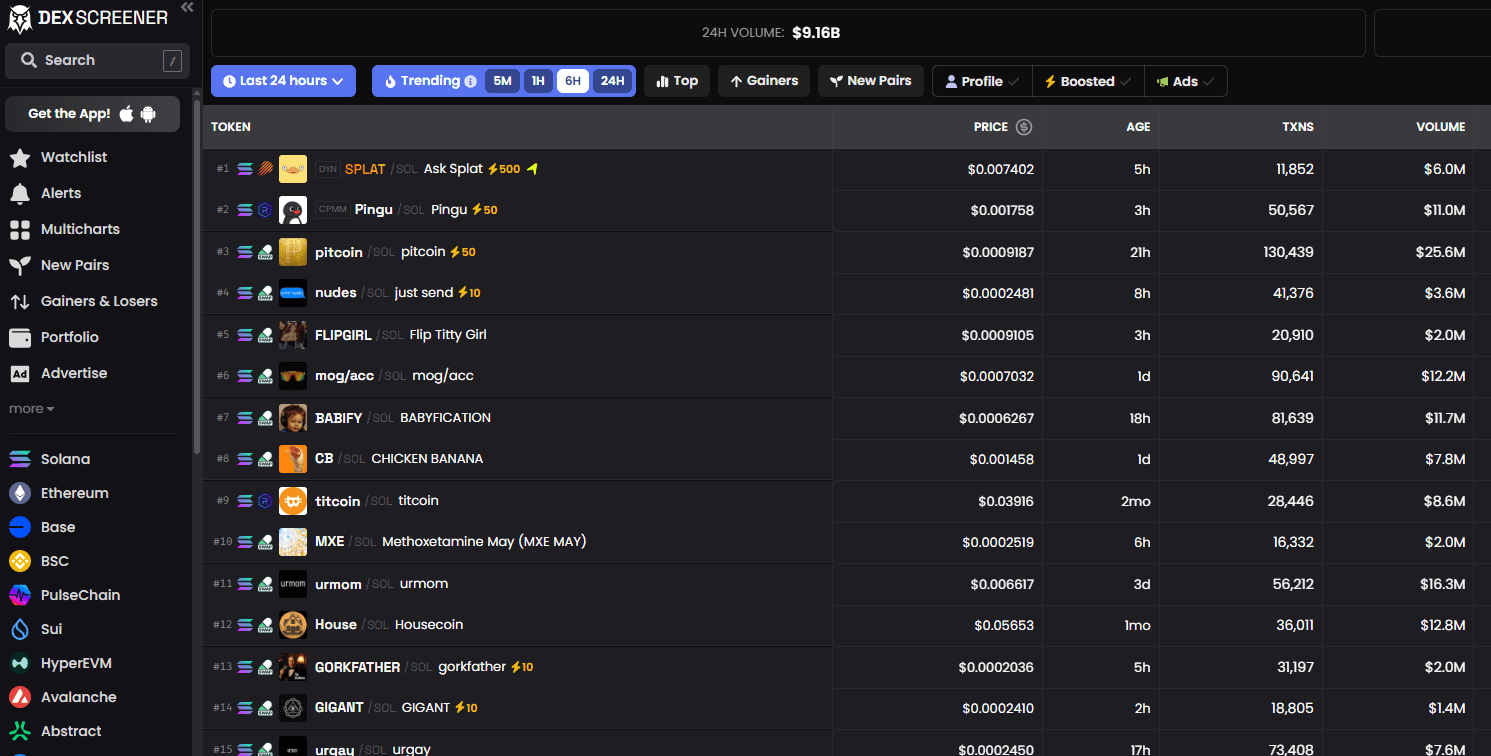Screen dimensions: 1491x756
Task: Open the pitcoin token row
Action: pyautogui.click(x=846, y=252)
